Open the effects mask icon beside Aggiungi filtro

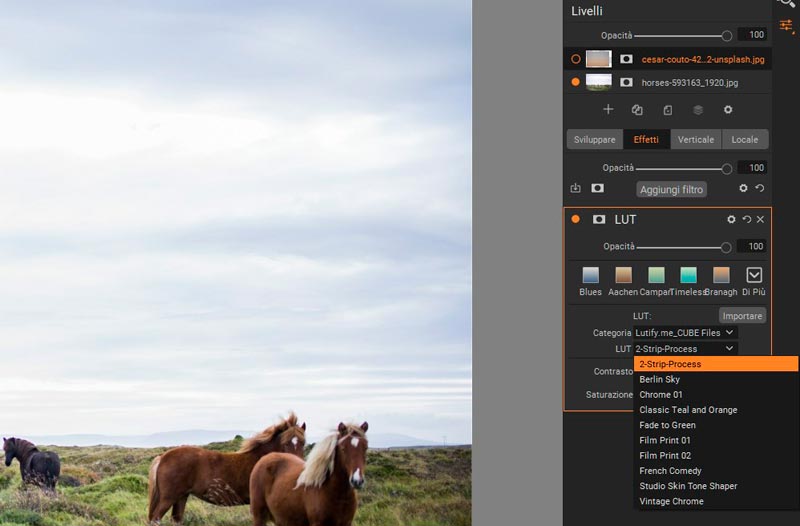pos(597,188)
